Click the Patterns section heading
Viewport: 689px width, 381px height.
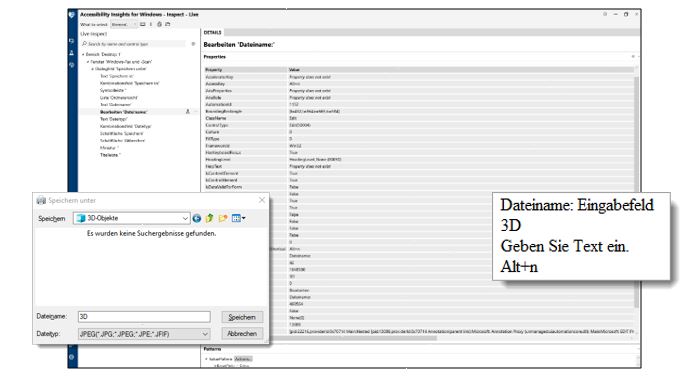click(x=213, y=349)
